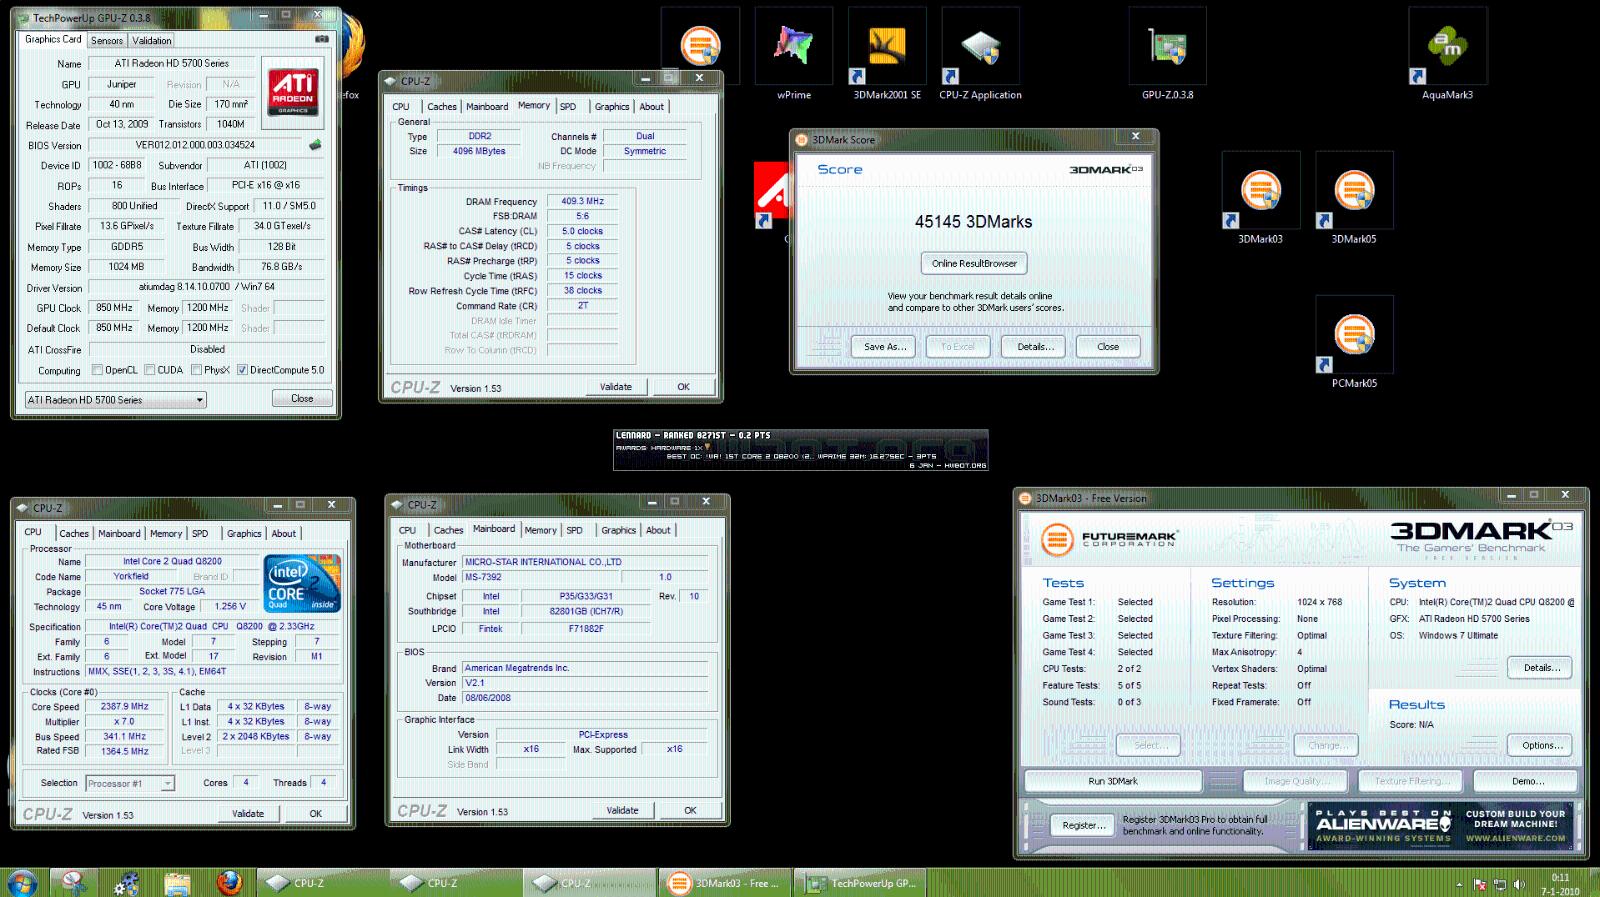Open the Windows Start orb
The width and height of the screenshot is (1600, 897).
point(22,883)
